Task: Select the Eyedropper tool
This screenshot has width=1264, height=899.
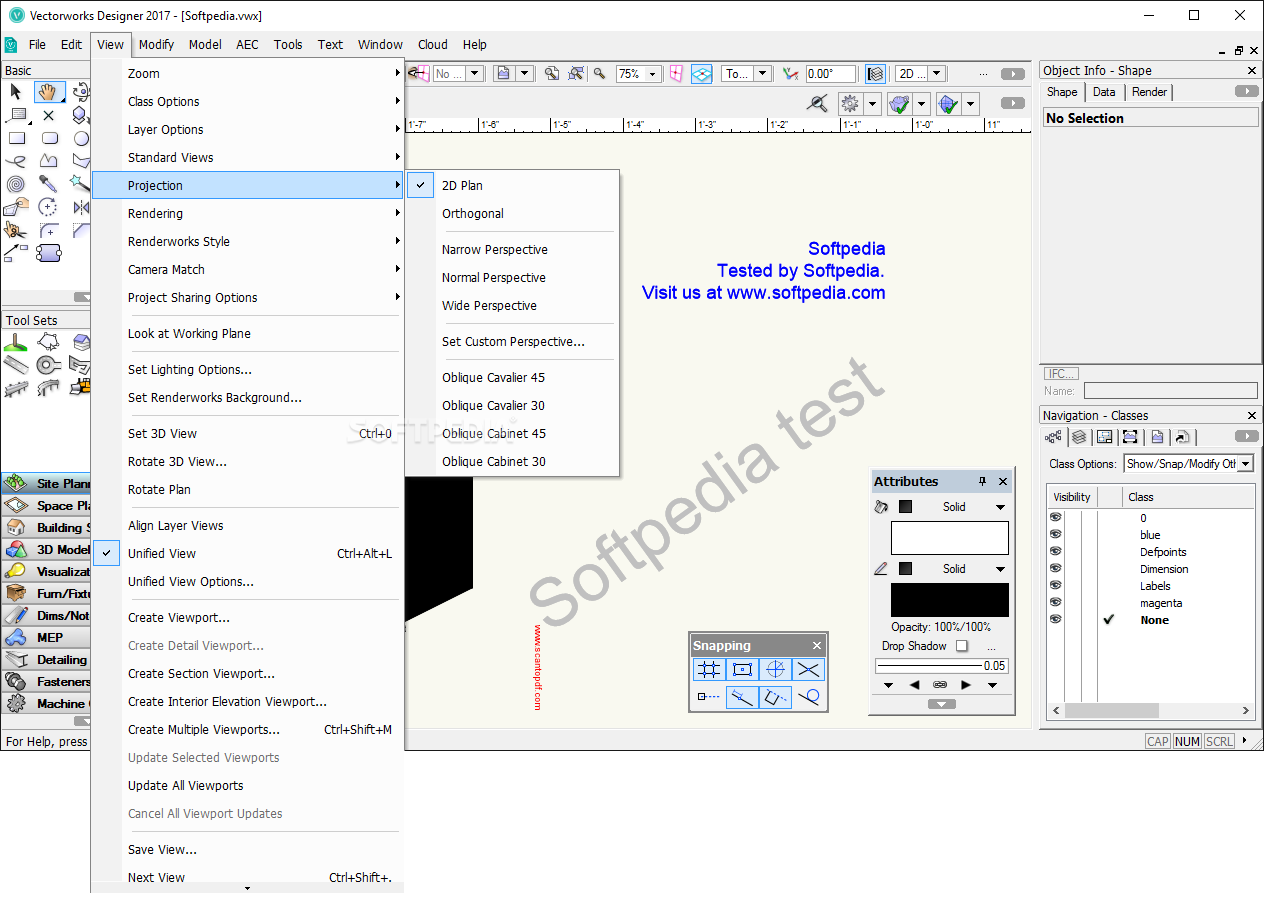Action: (48, 184)
